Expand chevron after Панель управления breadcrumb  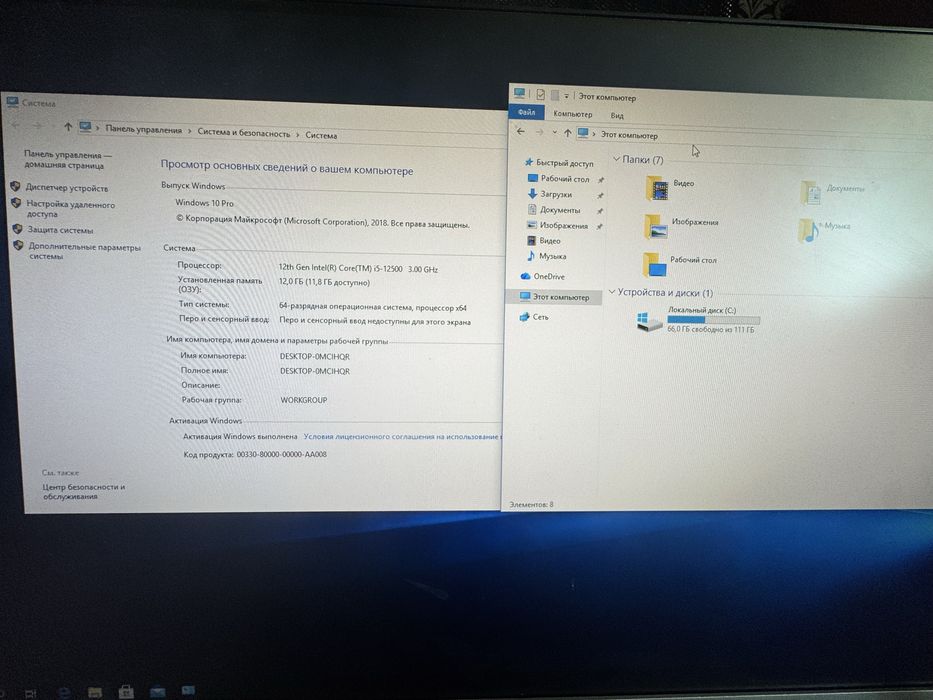[190, 131]
